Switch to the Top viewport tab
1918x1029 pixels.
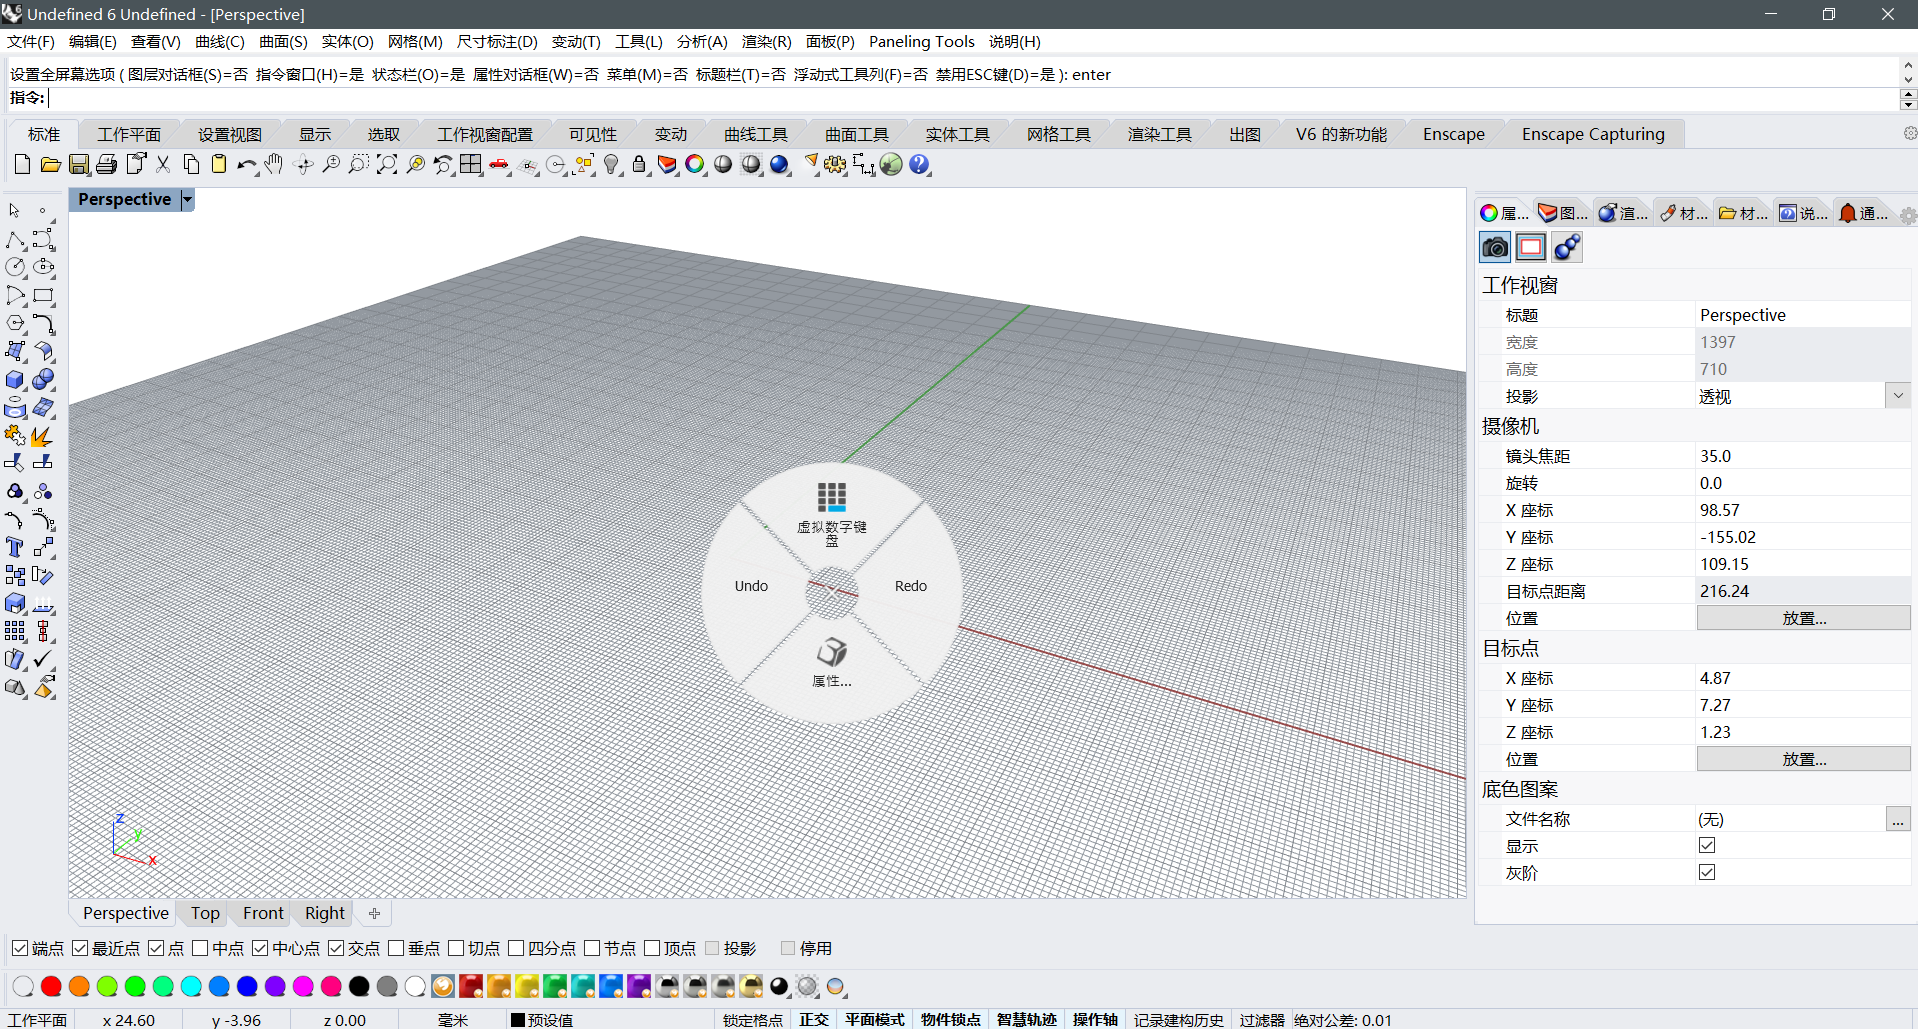pyautogui.click(x=205, y=913)
